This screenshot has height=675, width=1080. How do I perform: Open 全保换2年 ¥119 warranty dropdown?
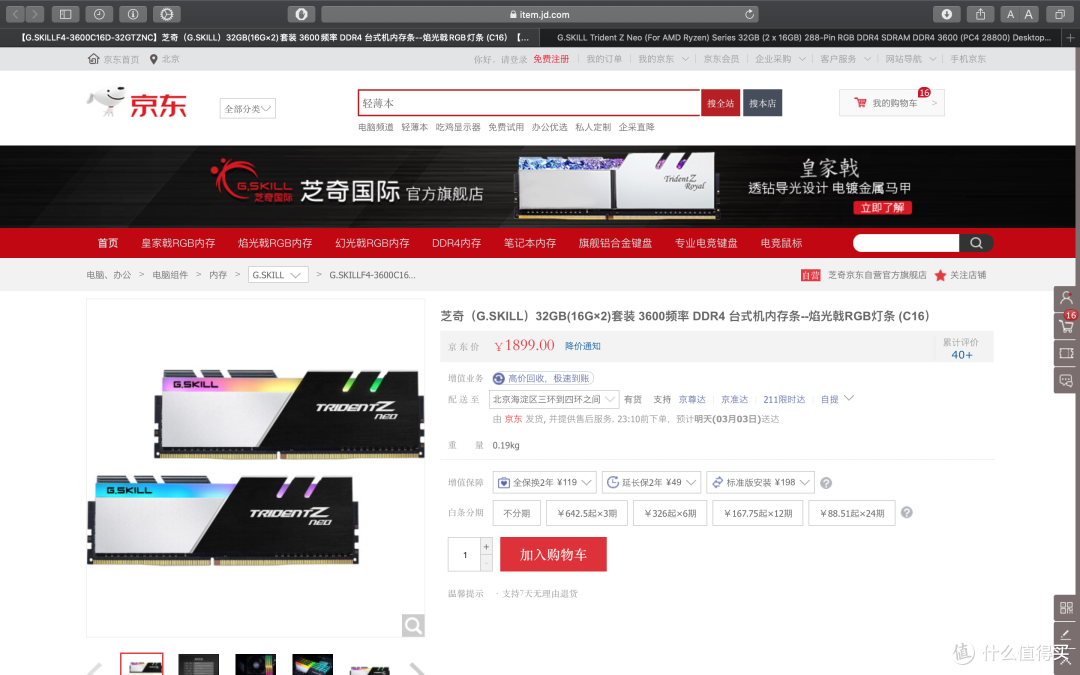click(x=544, y=483)
